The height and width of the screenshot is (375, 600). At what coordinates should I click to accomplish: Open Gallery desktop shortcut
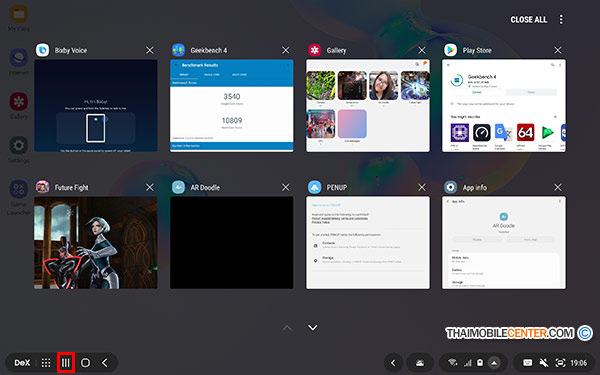[x=18, y=106]
